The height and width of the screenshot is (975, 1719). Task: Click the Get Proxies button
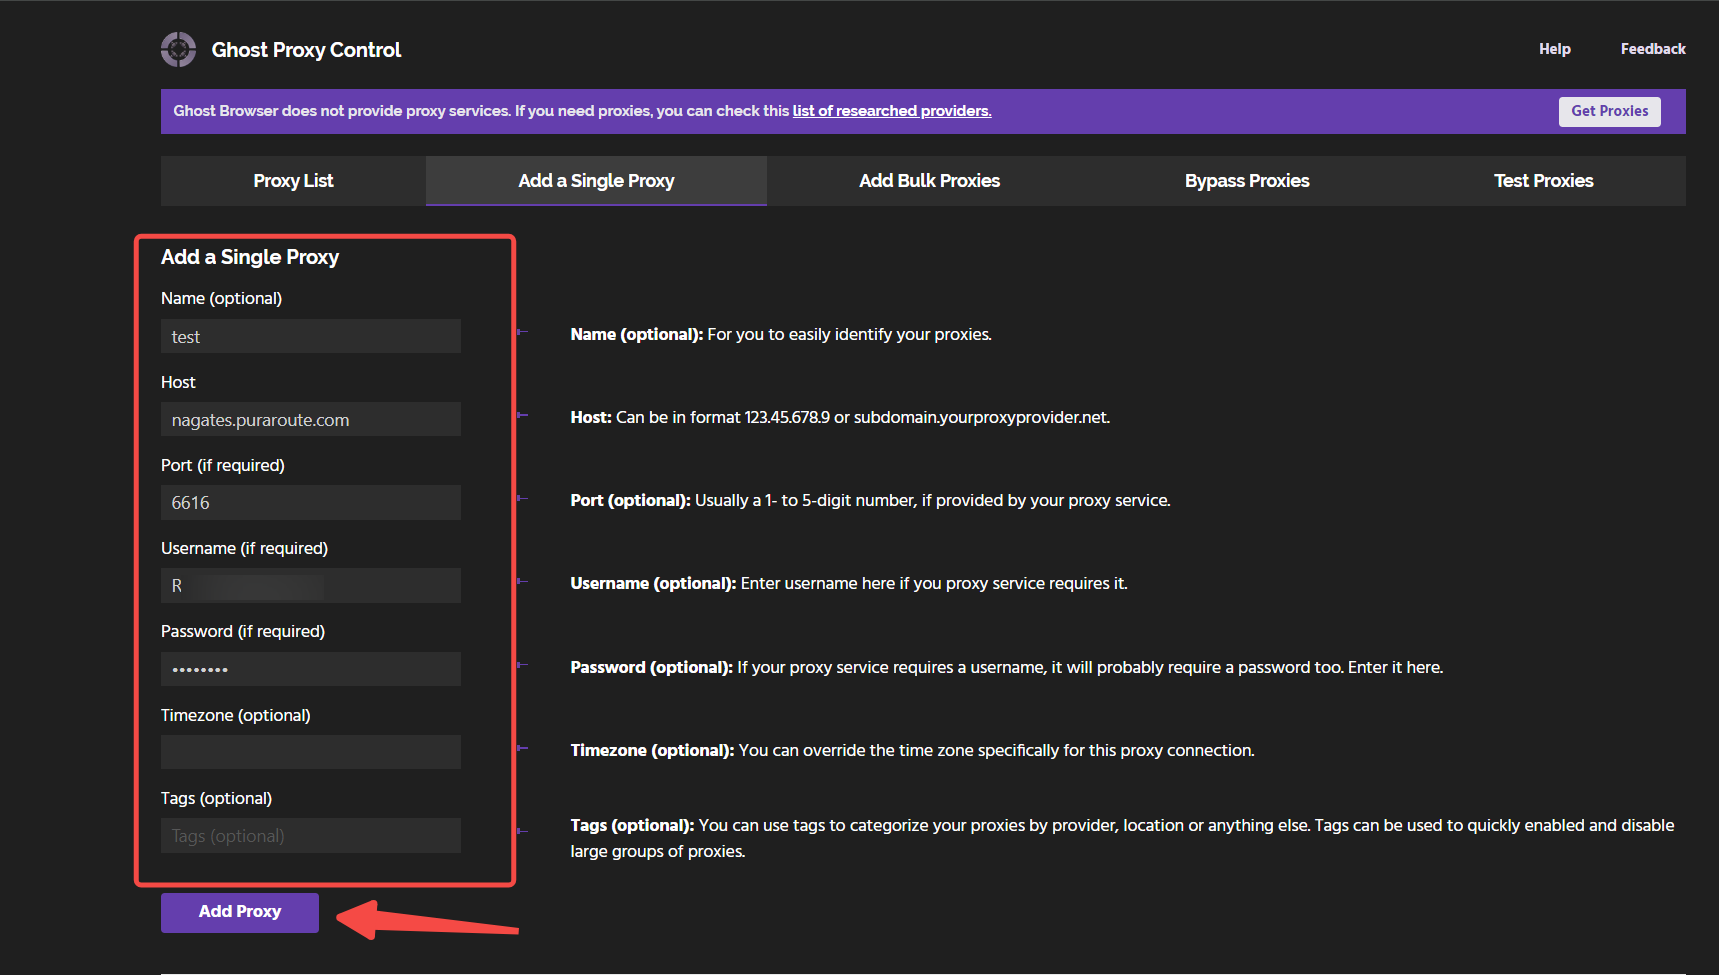click(x=1609, y=111)
